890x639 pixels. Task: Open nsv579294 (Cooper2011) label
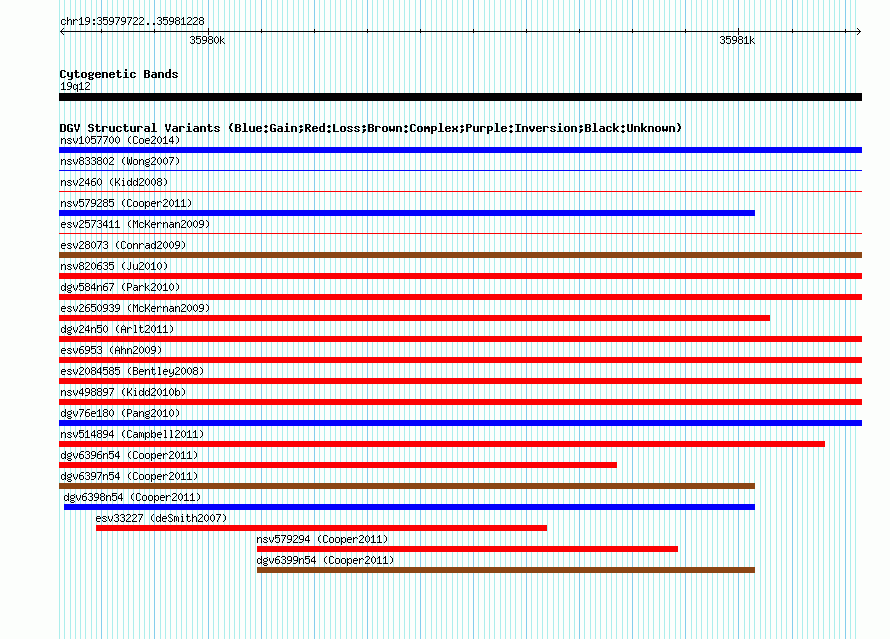tap(322, 539)
